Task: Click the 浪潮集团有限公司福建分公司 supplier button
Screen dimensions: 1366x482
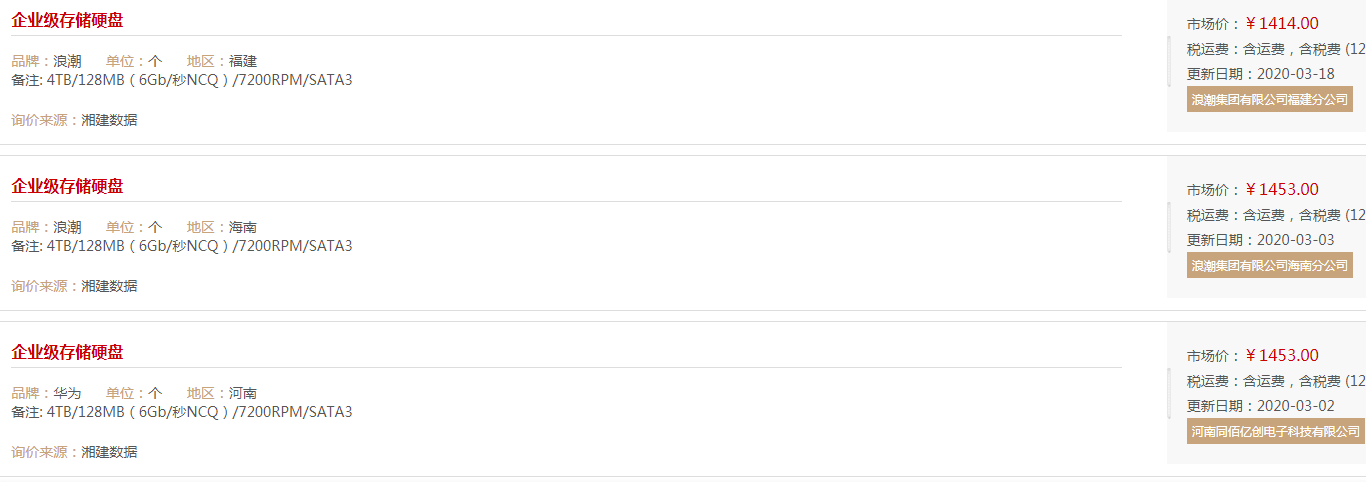Action: click(x=1270, y=99)
